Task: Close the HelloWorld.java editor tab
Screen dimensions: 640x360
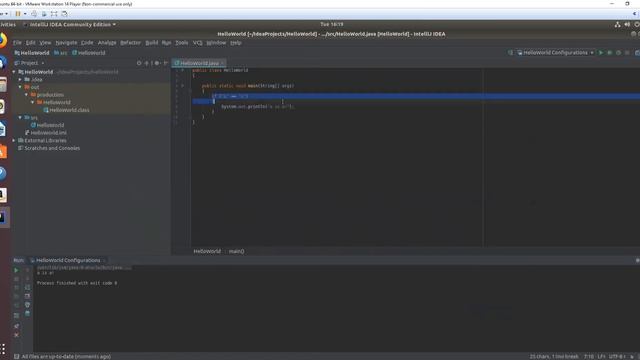Action: 222,63
